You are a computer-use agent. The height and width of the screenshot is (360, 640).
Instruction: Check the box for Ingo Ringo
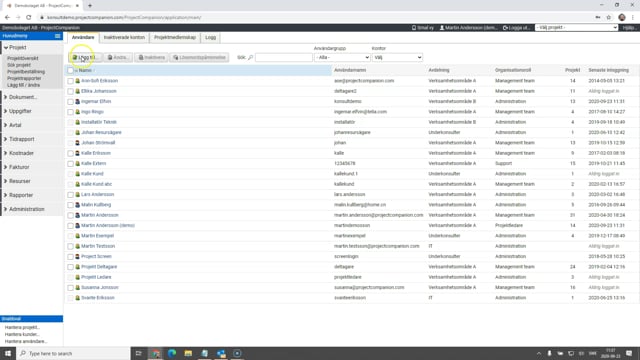click(x=70, y=112)
